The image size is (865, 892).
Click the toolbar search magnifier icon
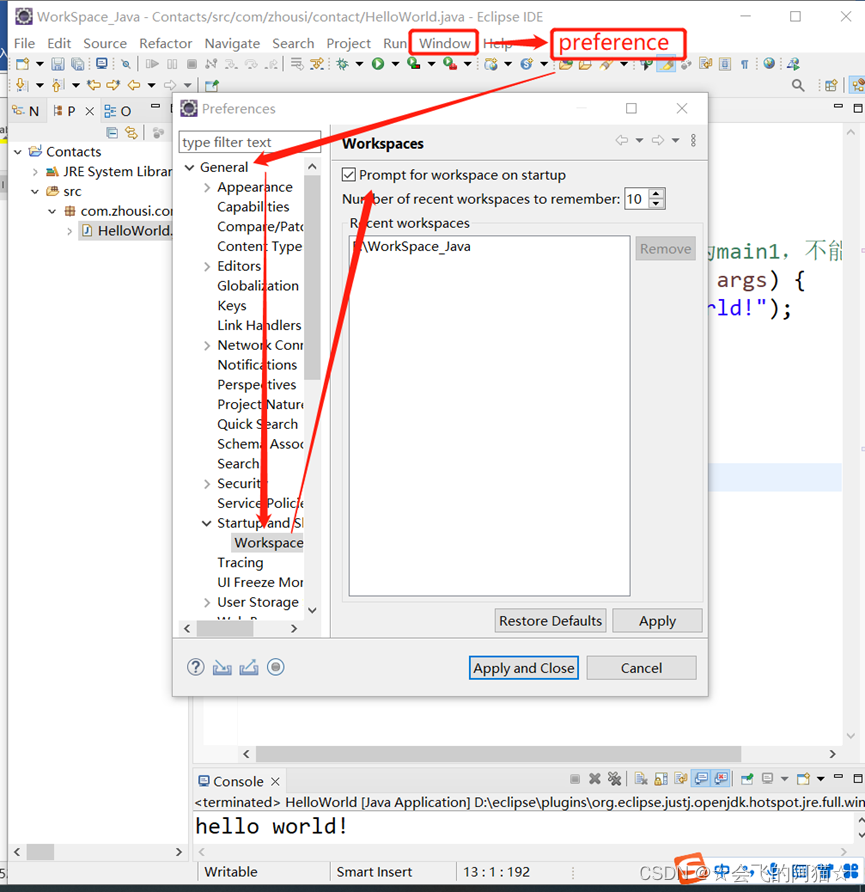click(x=798, y=85)
